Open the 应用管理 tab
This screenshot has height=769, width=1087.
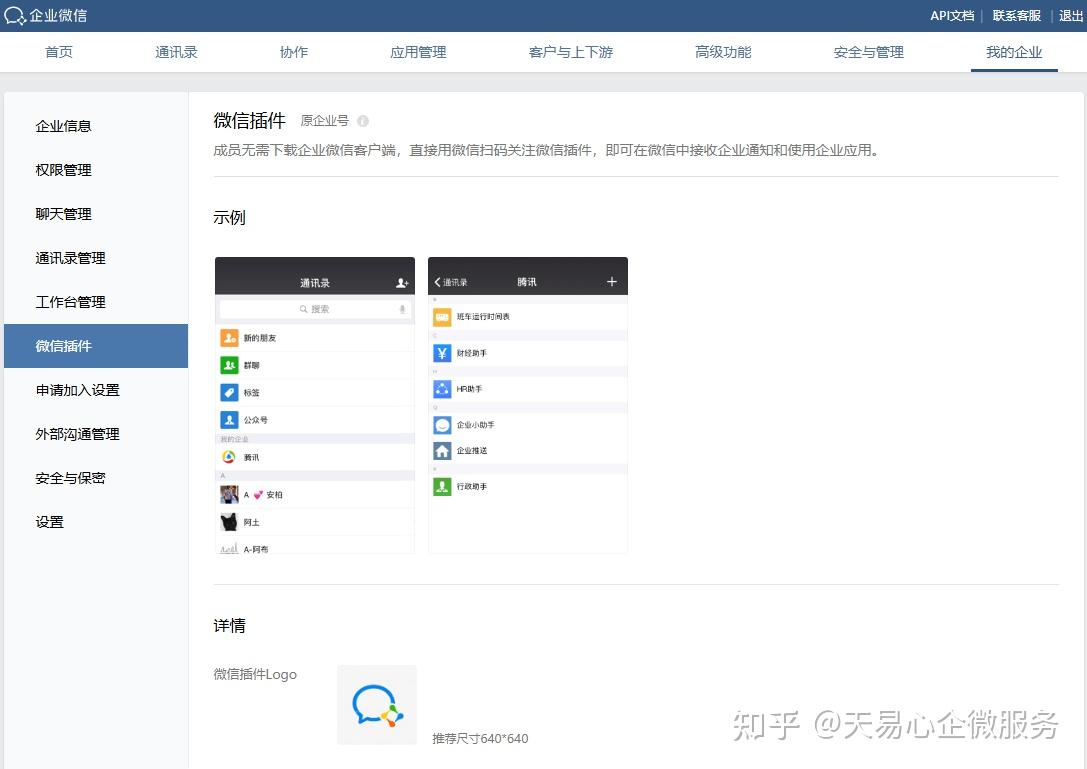(x=418, y=52)
